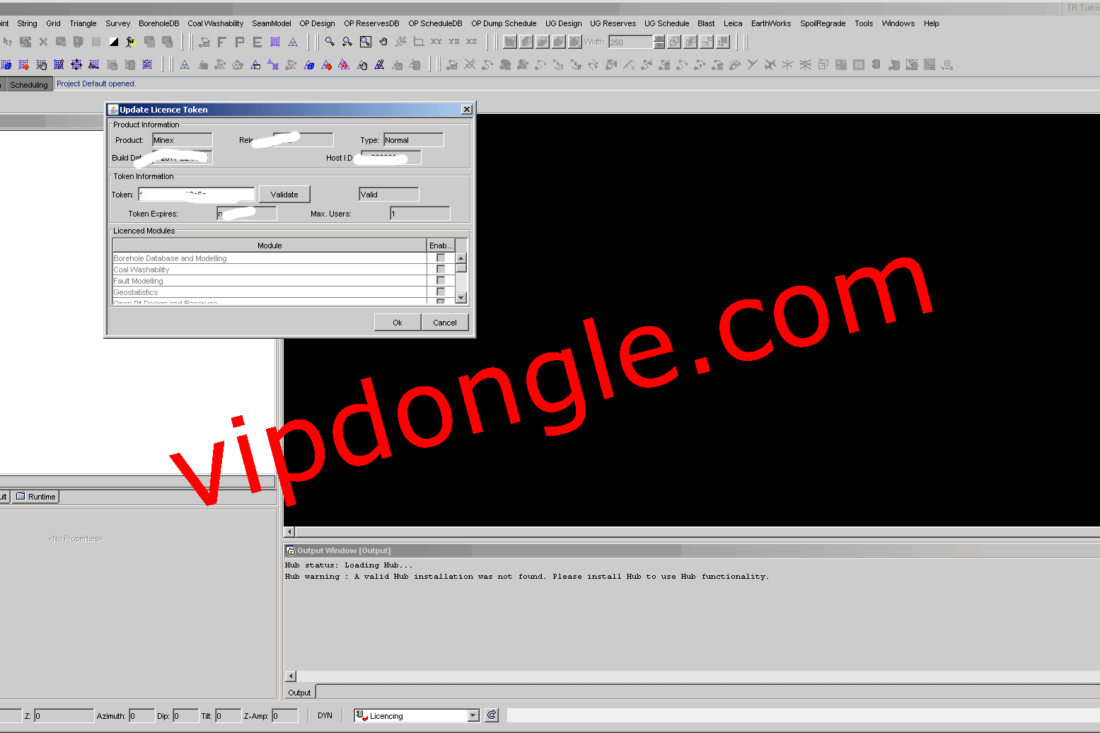Switch to the Runtime tab
This screenshot has height=733, width=1100.
[36, 497]
